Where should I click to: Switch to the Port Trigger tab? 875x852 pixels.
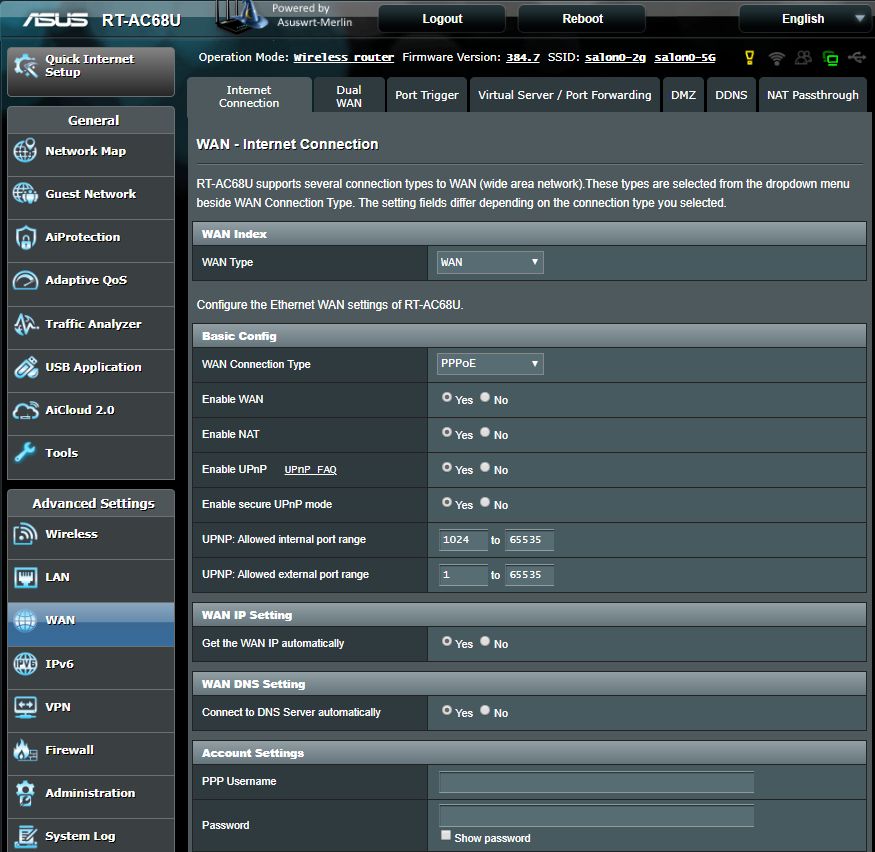[426, 95]
